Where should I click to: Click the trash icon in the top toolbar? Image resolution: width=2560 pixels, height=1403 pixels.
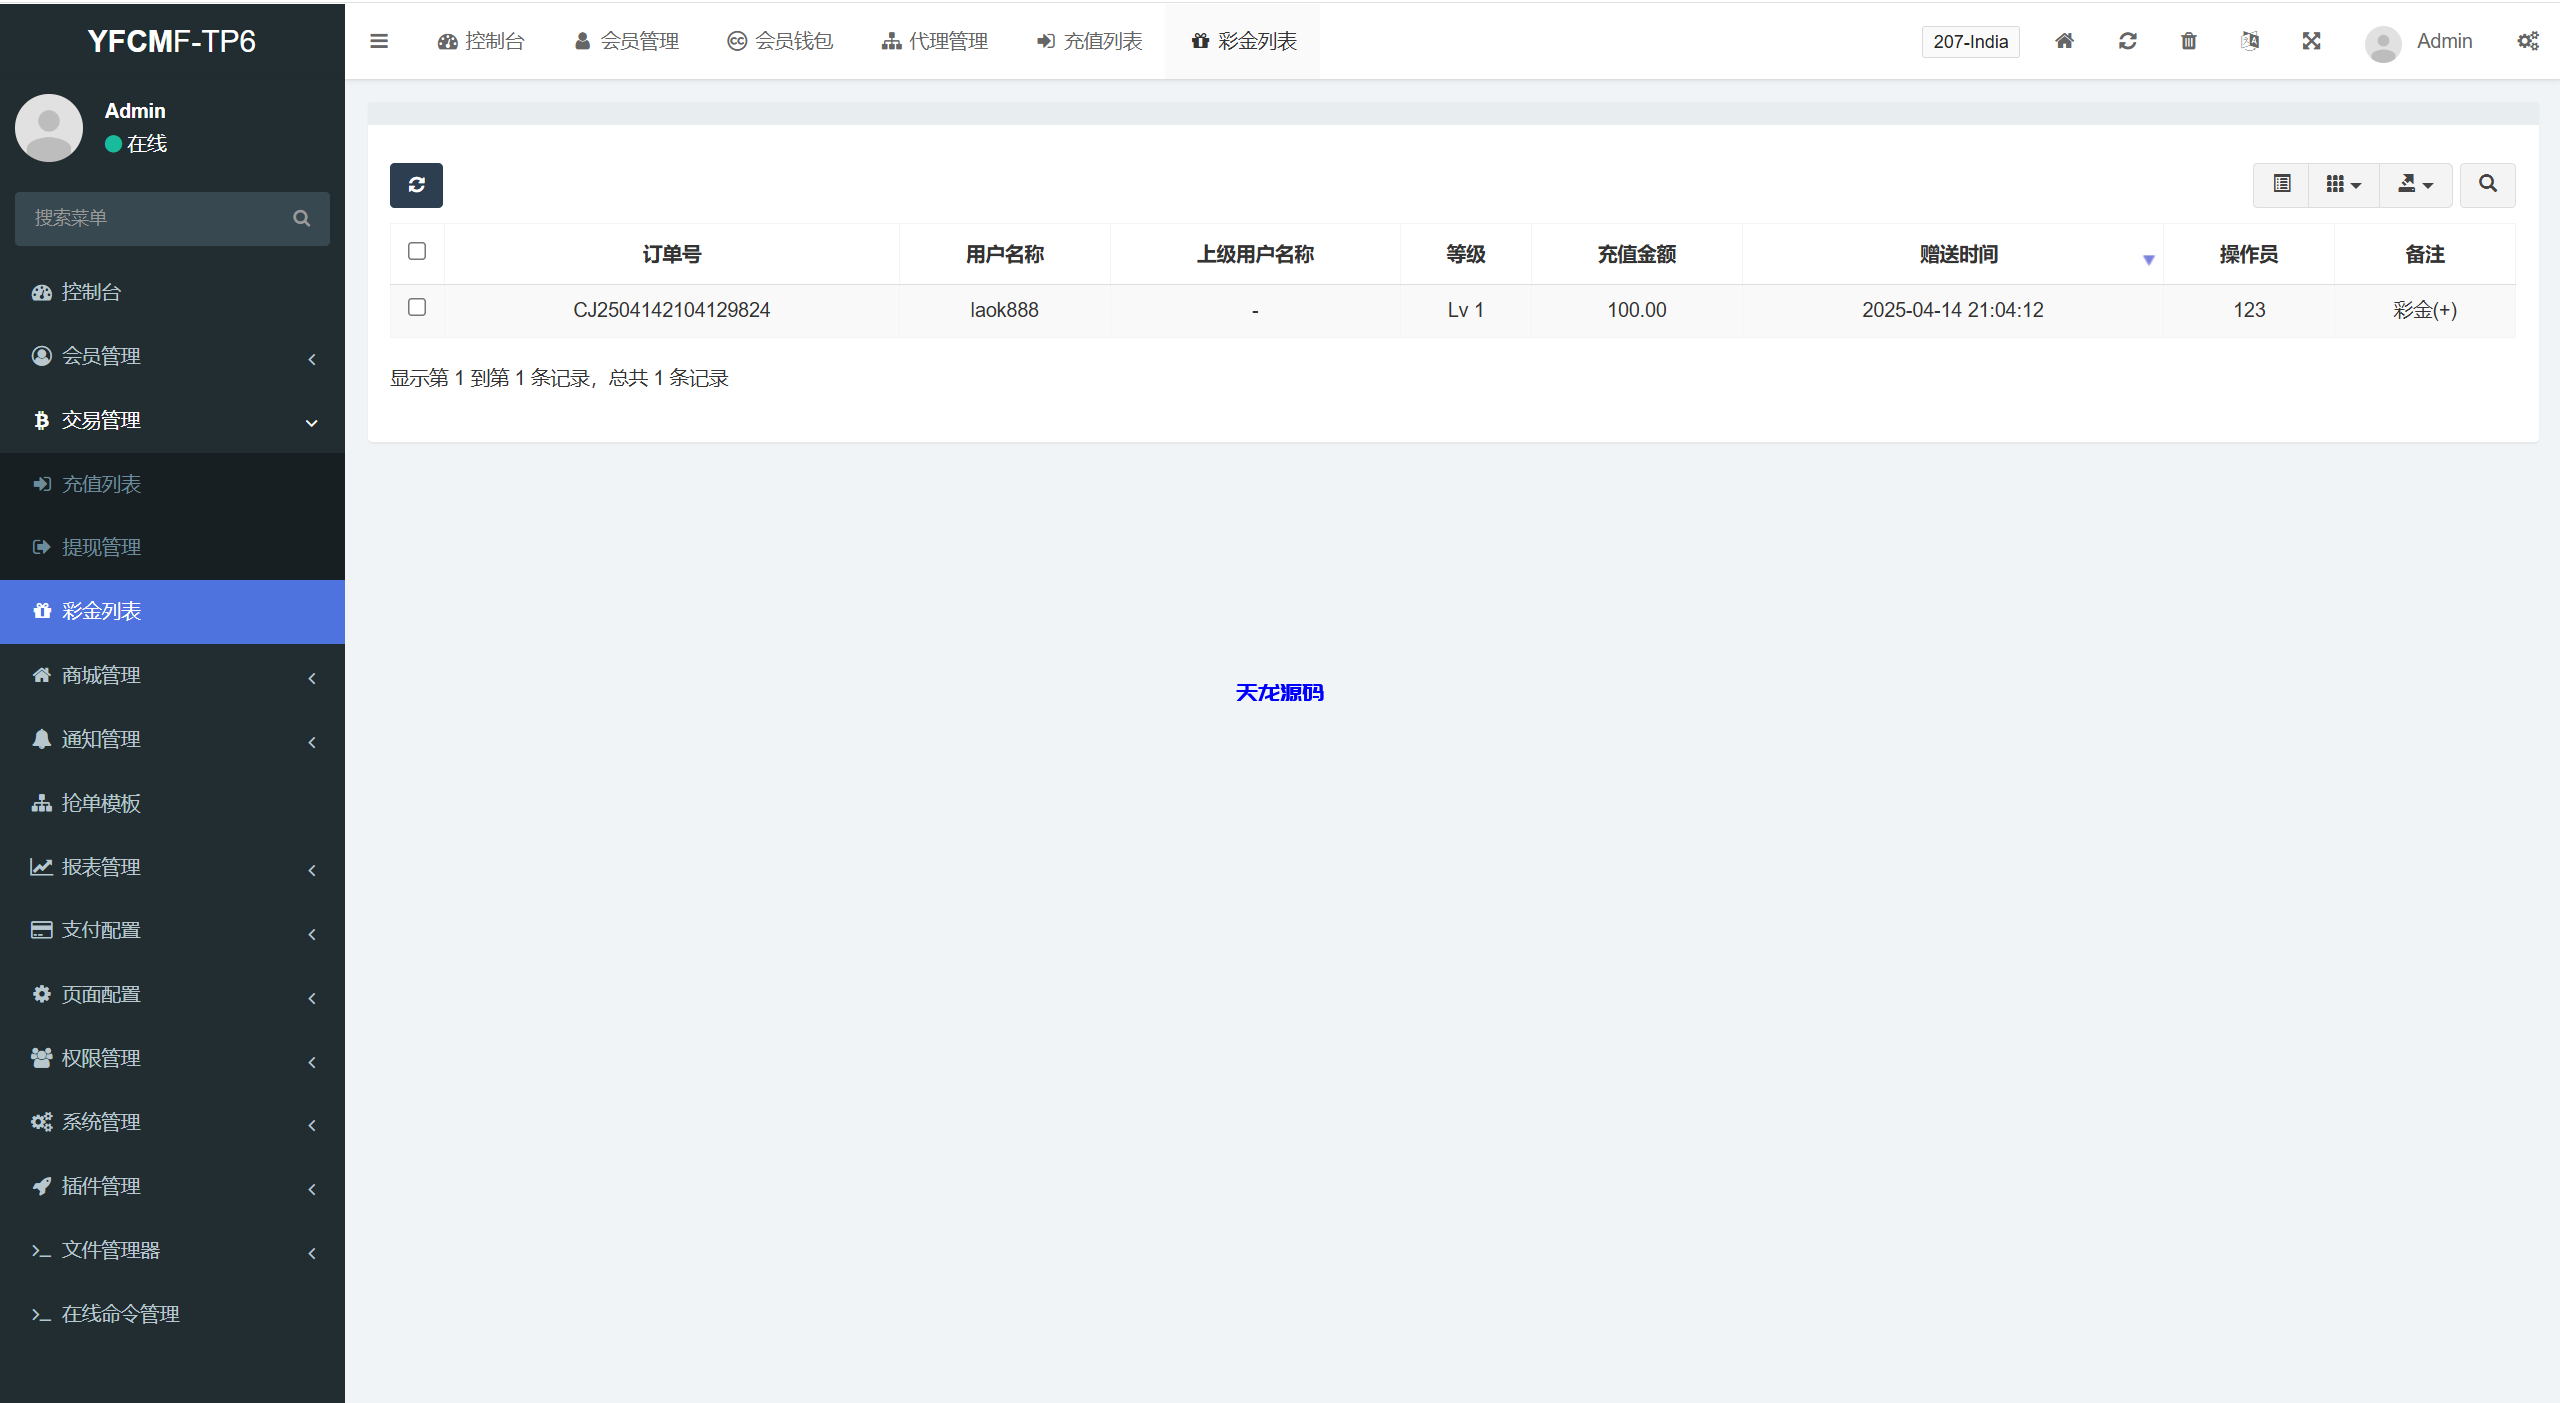(x=2188, y=41)
